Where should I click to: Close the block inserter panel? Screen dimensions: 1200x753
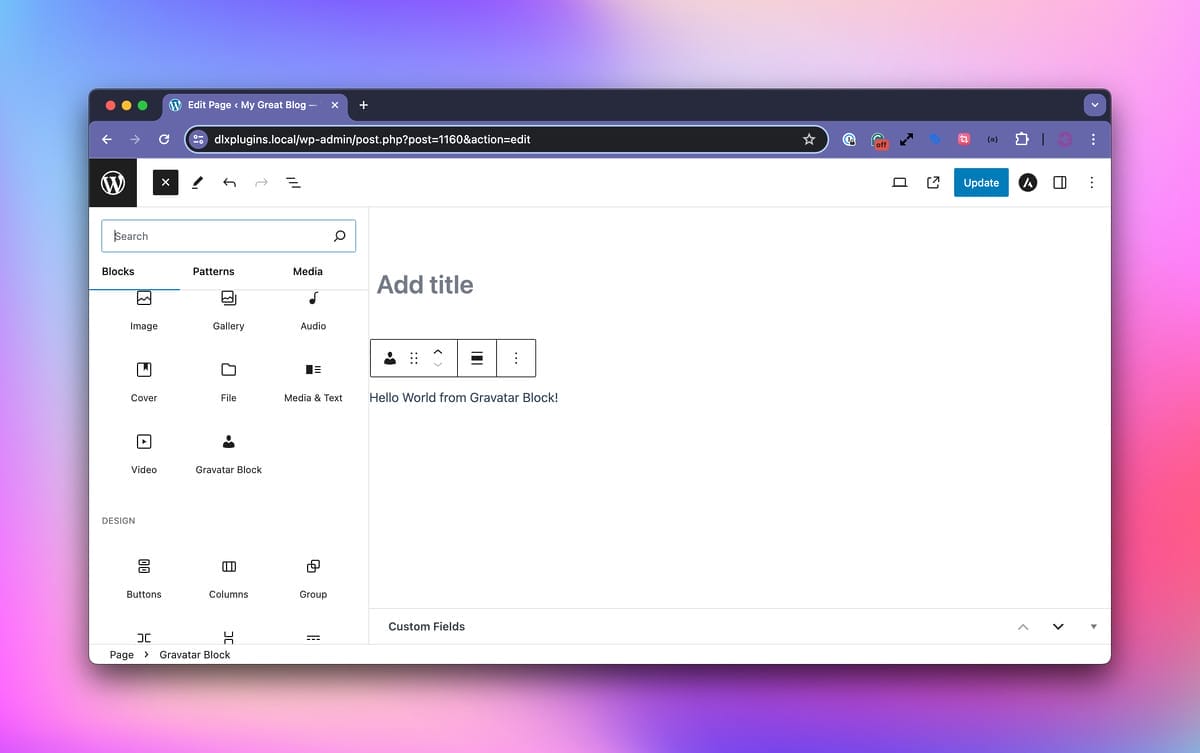click(165, 182)
